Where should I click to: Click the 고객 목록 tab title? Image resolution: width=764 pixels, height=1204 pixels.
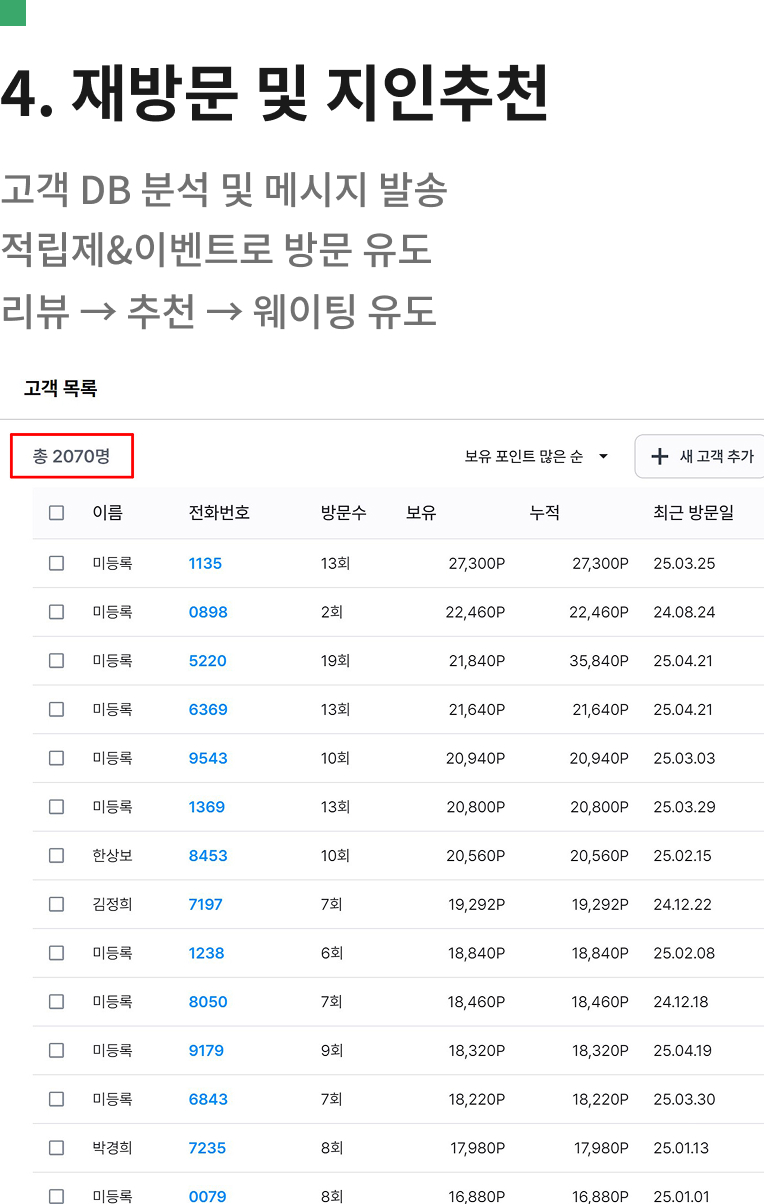pyautogui.click(x=60, y=389)
